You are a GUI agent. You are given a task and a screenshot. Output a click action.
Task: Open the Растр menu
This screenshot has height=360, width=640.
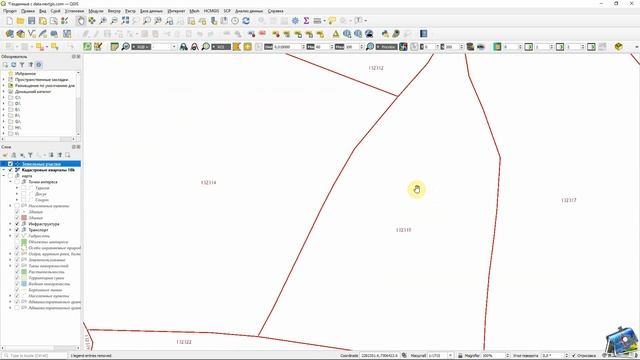click(x=130, y=11)
